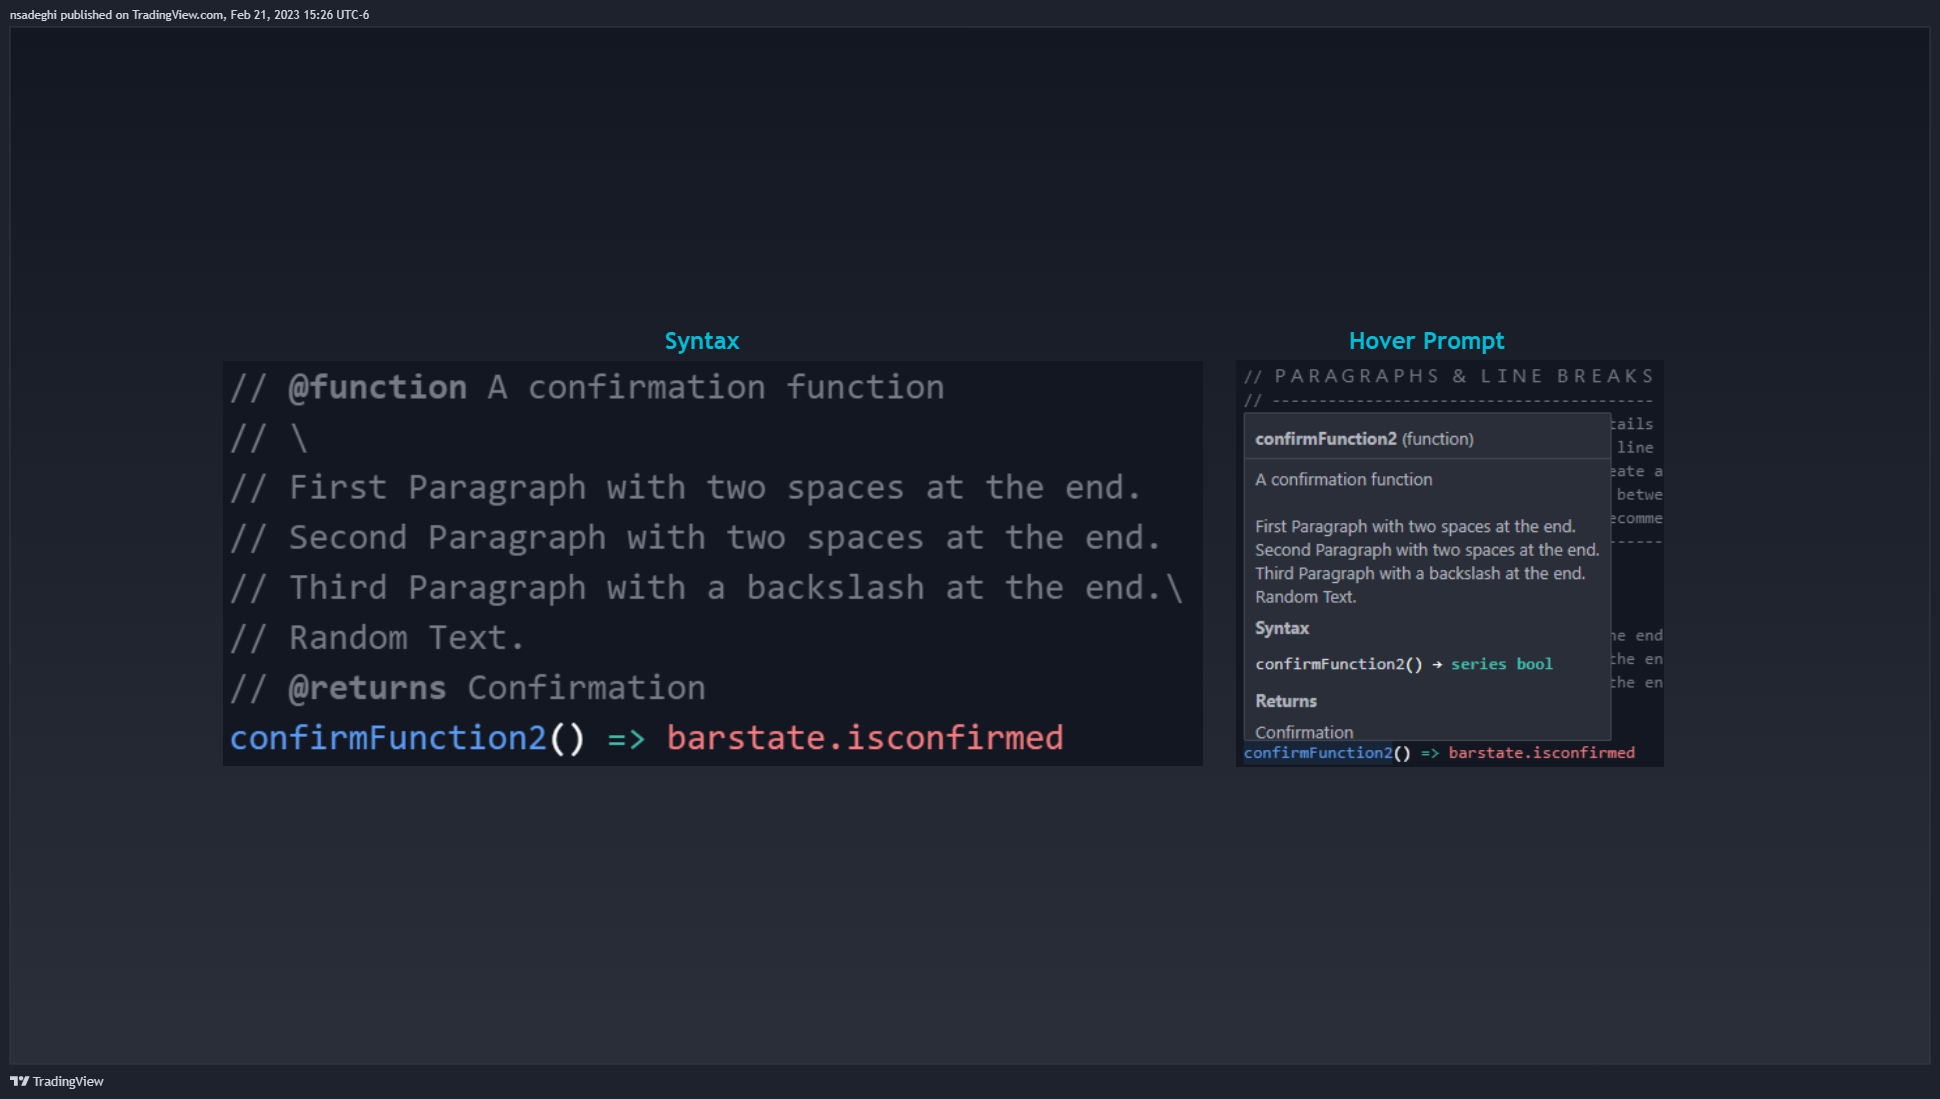
Task: Click the bold 'Syntax' label in the tooltip
Action: (x=1282, y=628)
